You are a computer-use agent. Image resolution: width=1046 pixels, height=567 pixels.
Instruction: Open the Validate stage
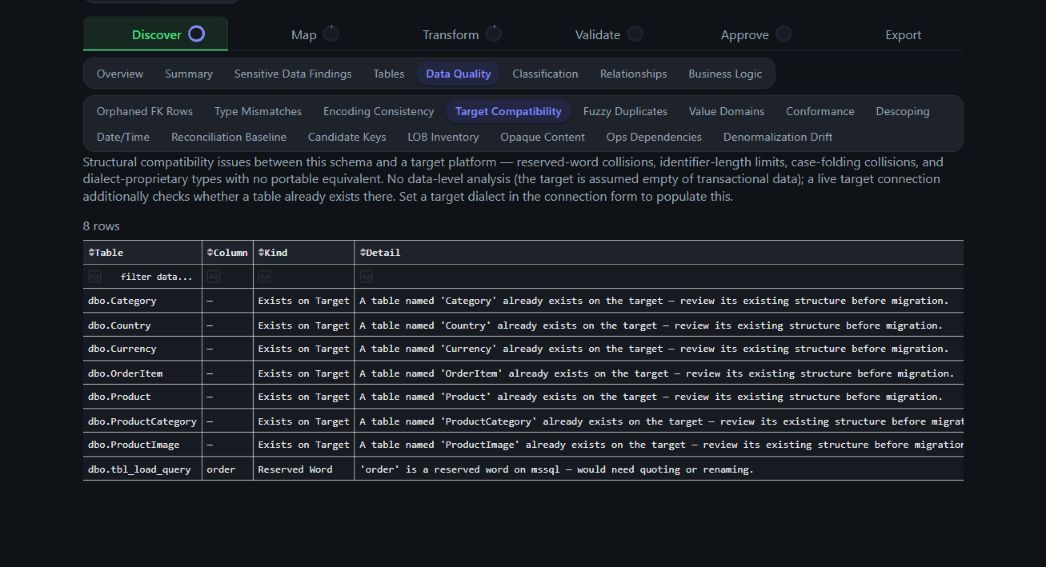click(598, 35)
